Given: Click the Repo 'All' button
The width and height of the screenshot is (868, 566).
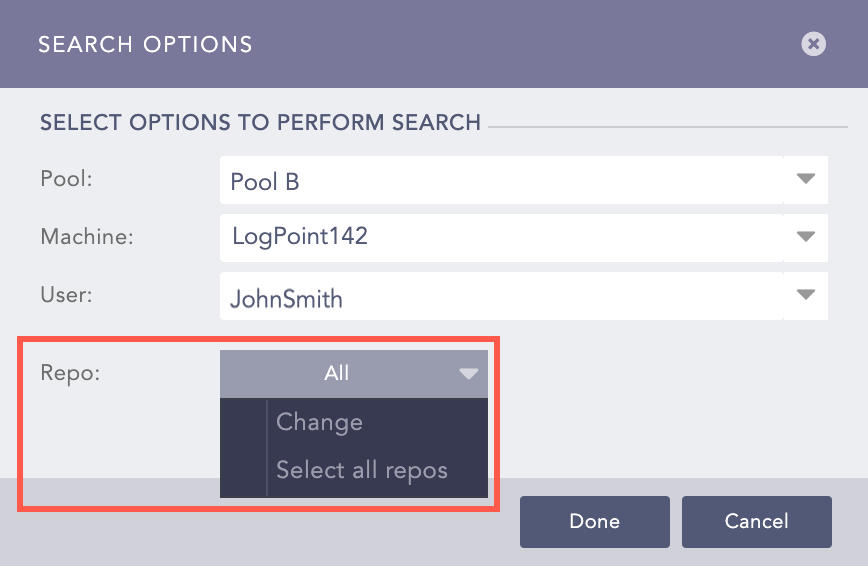Looking at the screenshot, I should [x=337, y=374].
